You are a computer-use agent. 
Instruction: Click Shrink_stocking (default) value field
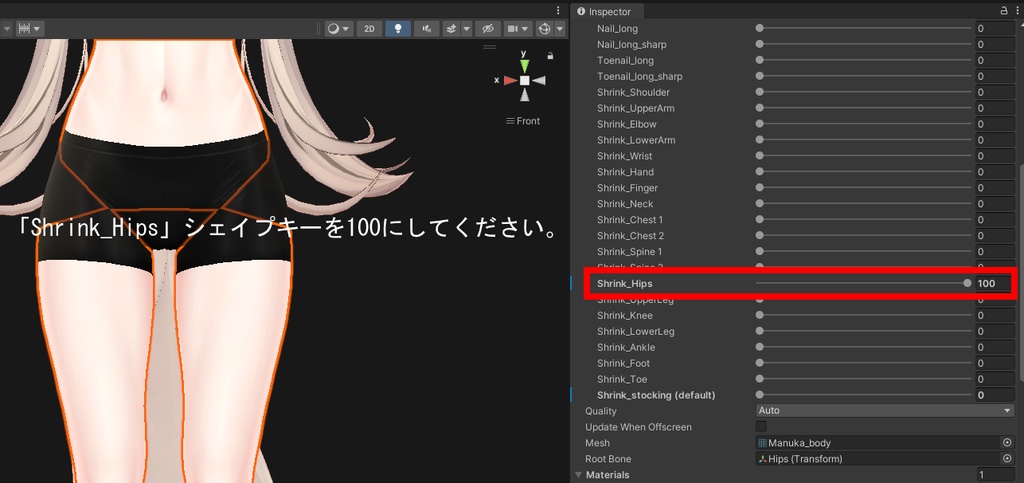coord(995,395)
